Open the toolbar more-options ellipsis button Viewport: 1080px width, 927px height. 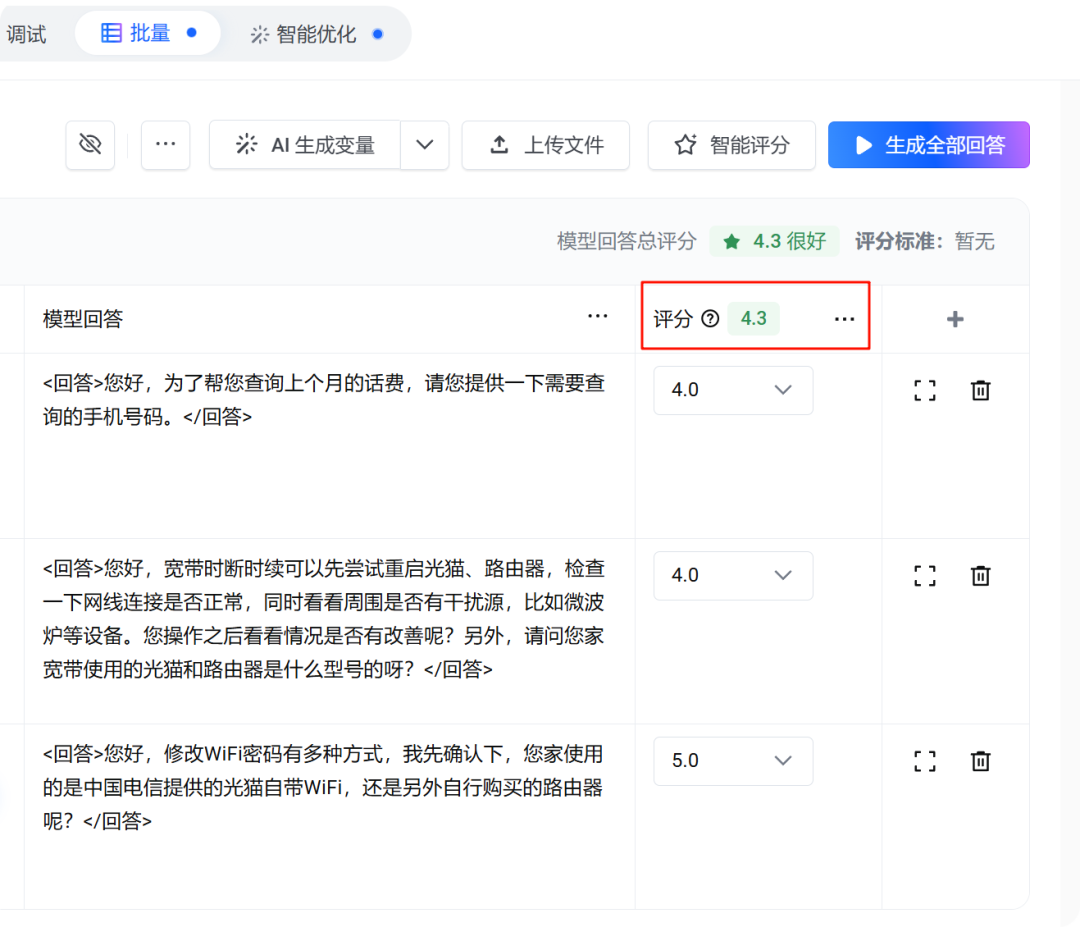166,146
